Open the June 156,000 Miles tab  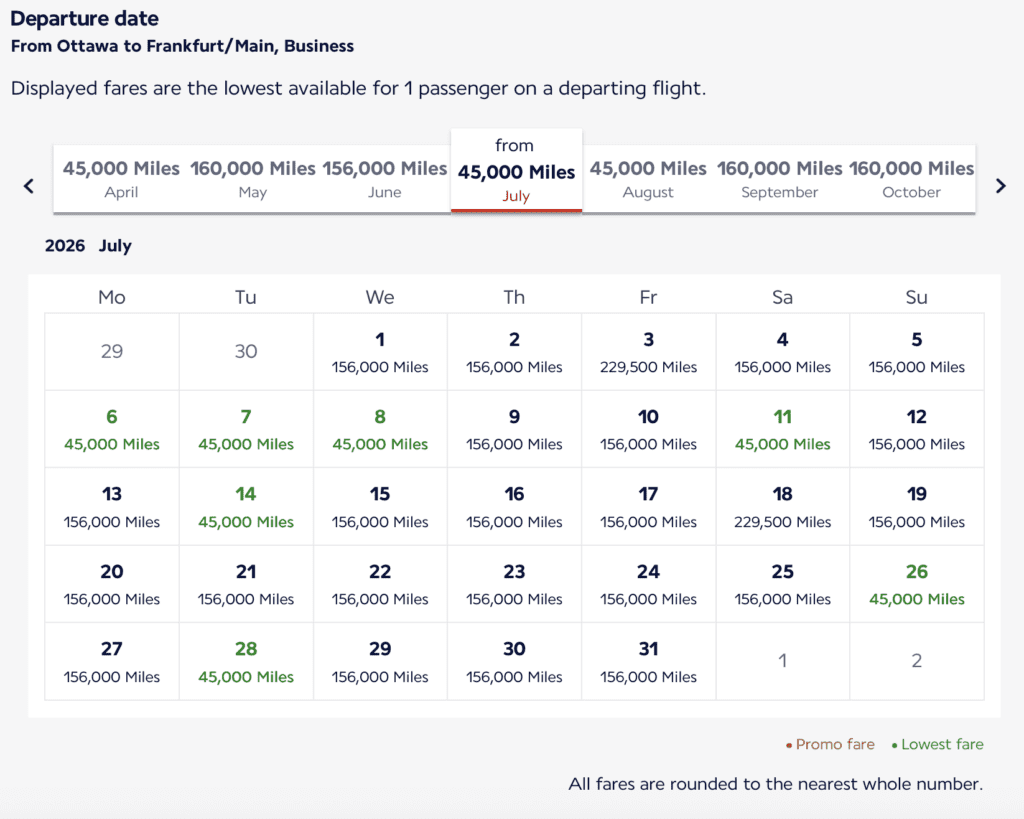coord(385,179)
